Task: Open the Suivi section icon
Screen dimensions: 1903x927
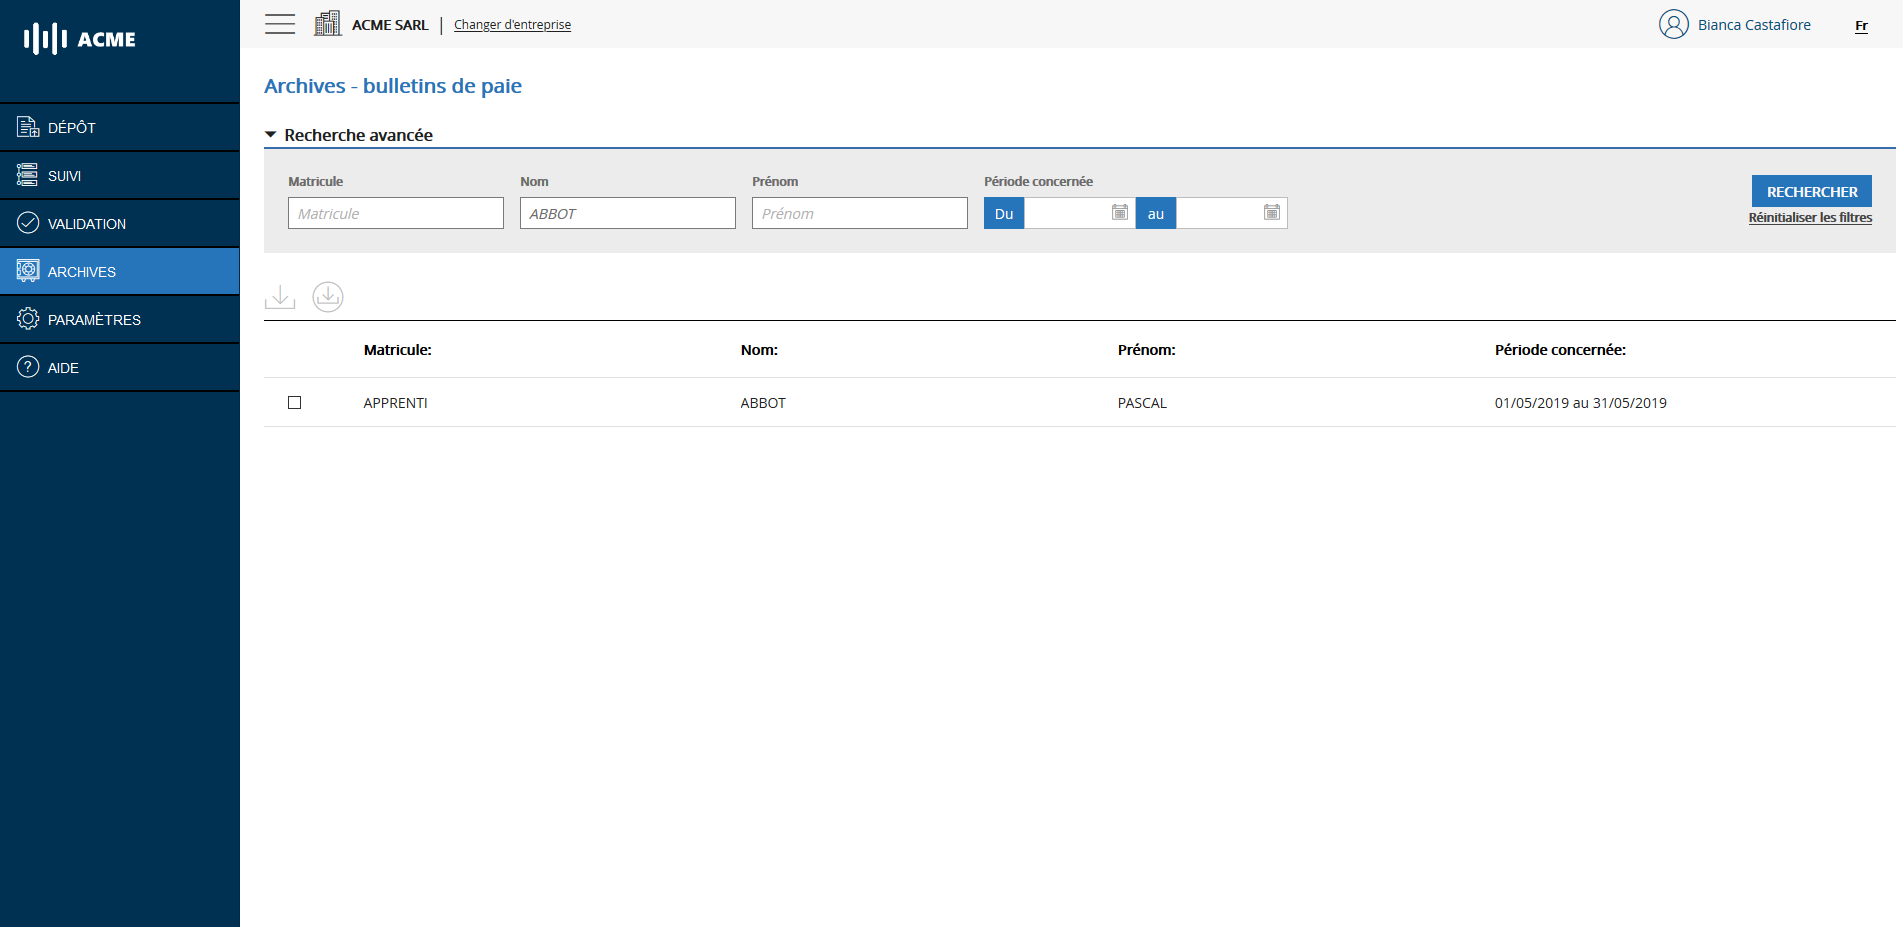Action: pyautogui.click(x=26, y=175)
